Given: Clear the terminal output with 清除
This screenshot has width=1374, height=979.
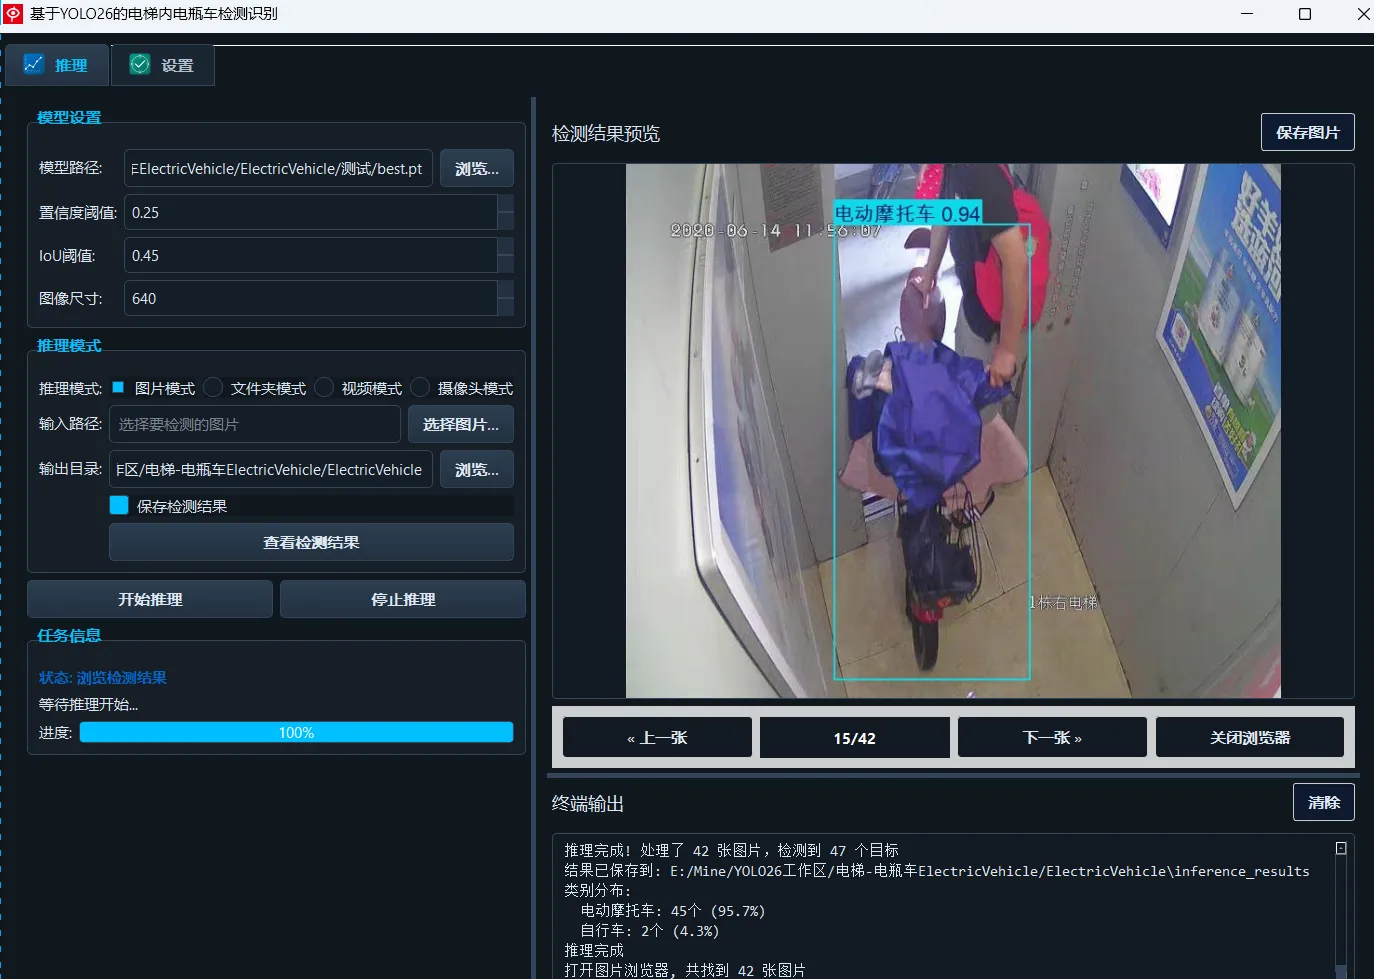Looking at the screenshot, I should 1323,801.
